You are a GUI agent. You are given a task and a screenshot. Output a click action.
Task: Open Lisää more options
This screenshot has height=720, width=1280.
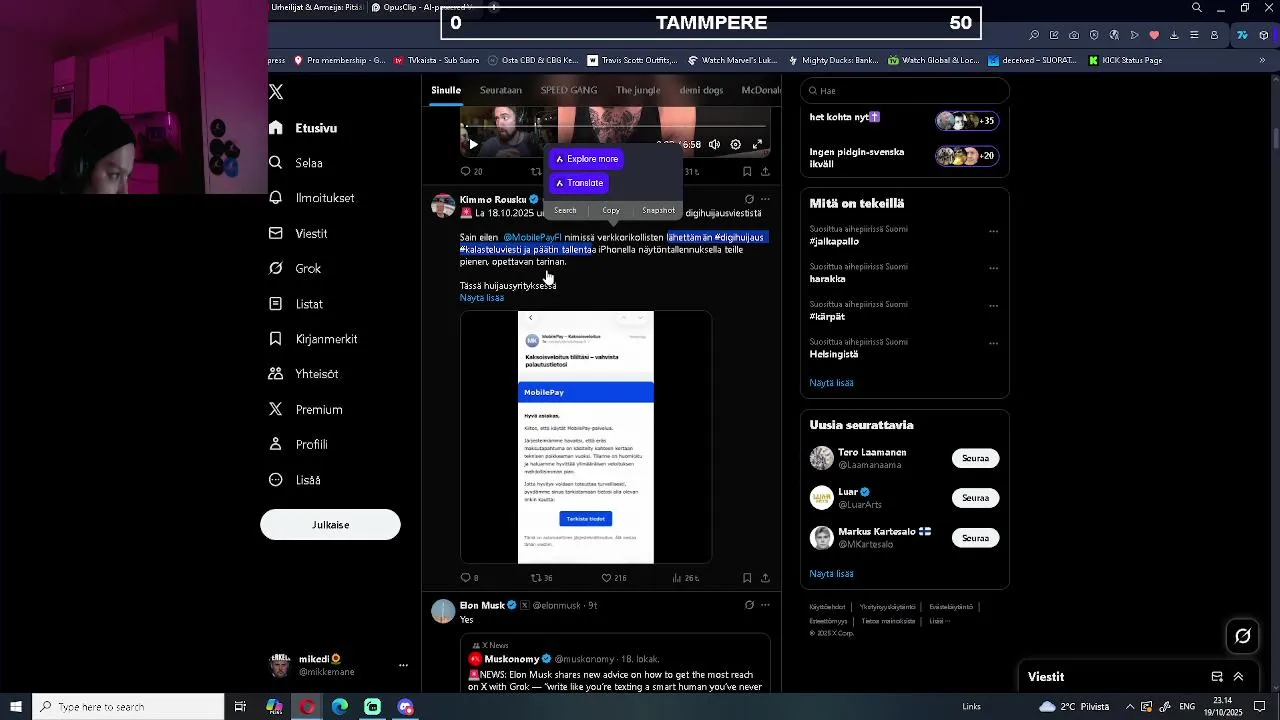[295, 480]
